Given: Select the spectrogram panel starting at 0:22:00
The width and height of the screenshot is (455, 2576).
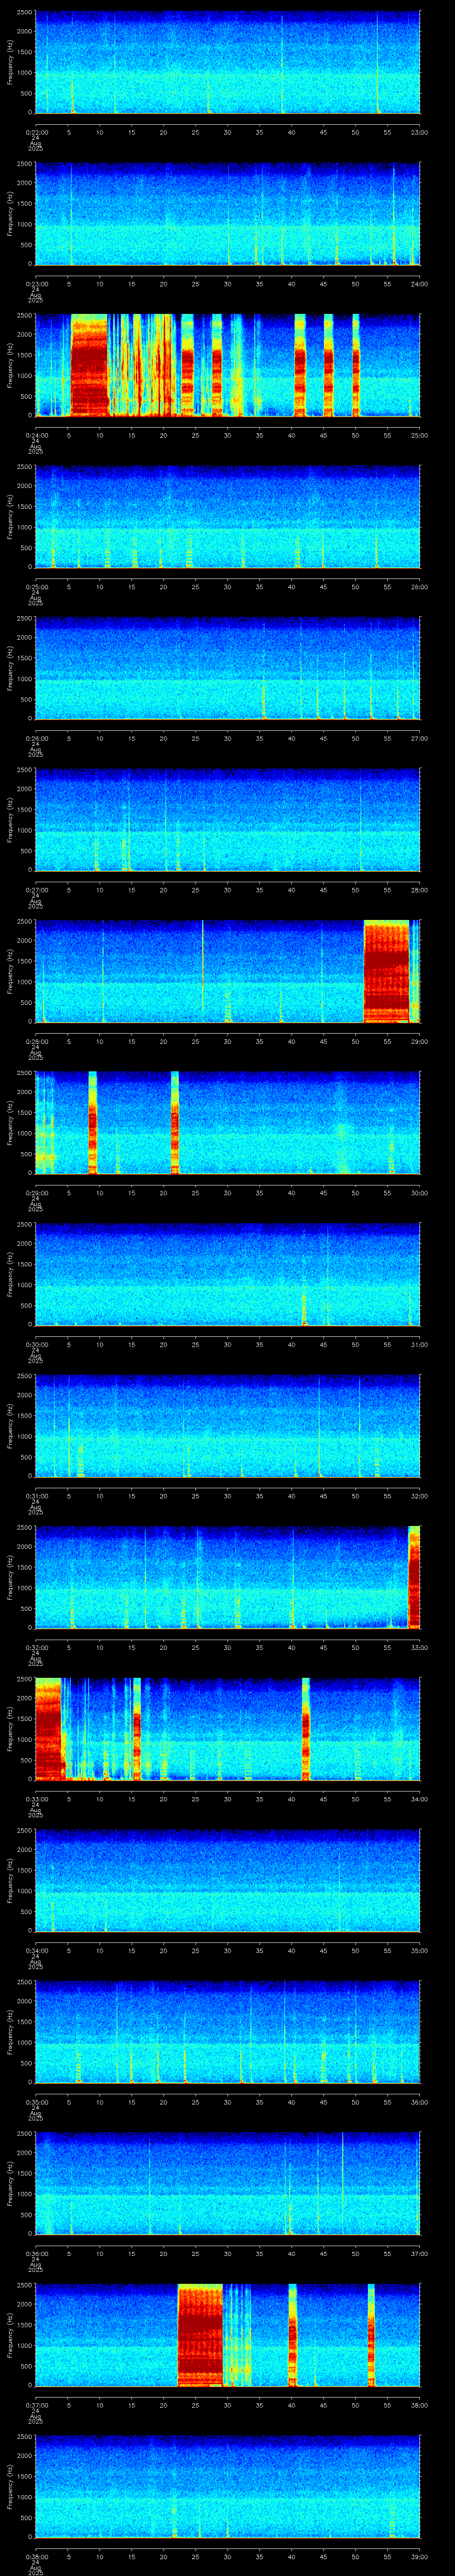Looking at the screenshot, I should pyautogui.click(x=228, y=62).
